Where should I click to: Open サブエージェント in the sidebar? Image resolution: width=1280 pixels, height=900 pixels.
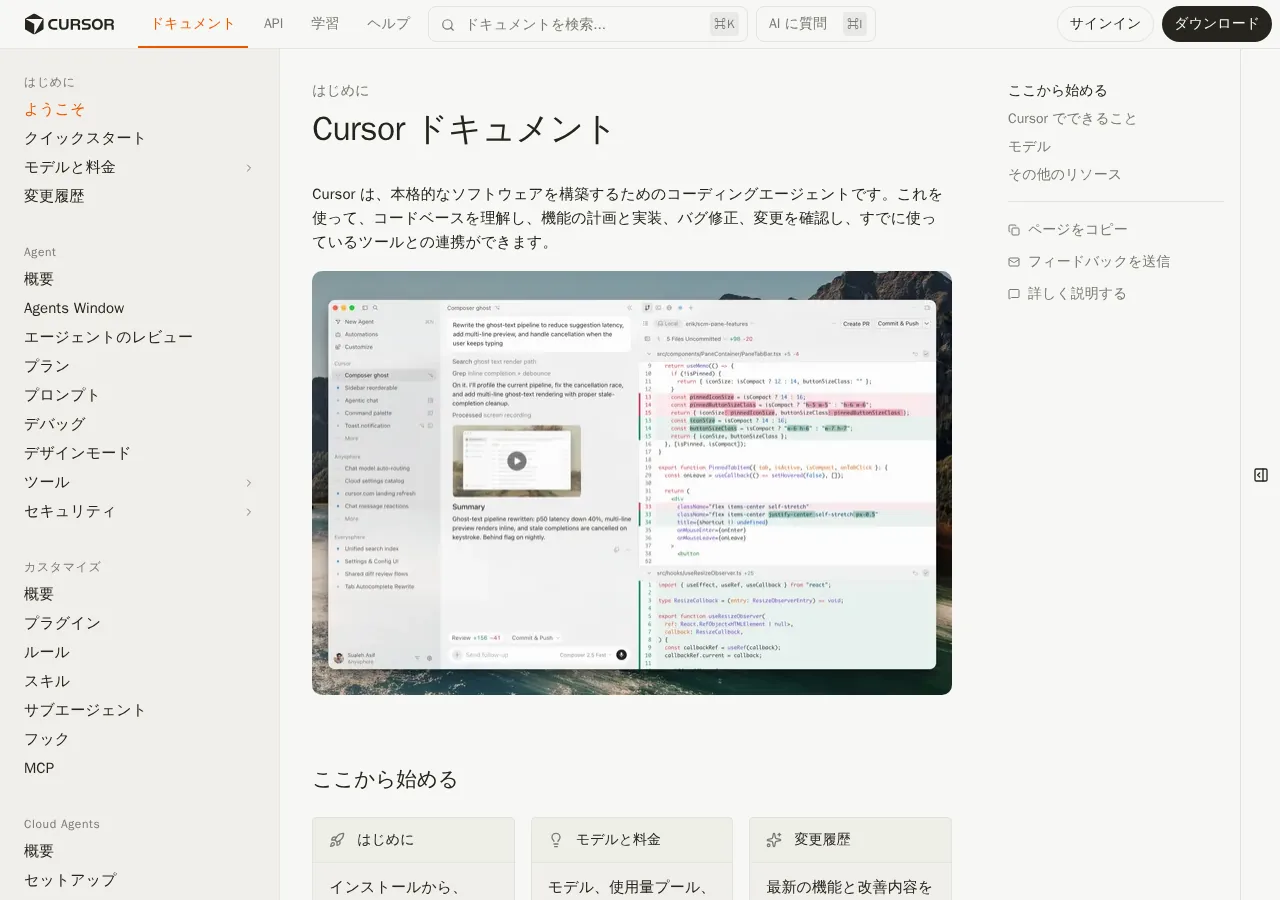85,711
